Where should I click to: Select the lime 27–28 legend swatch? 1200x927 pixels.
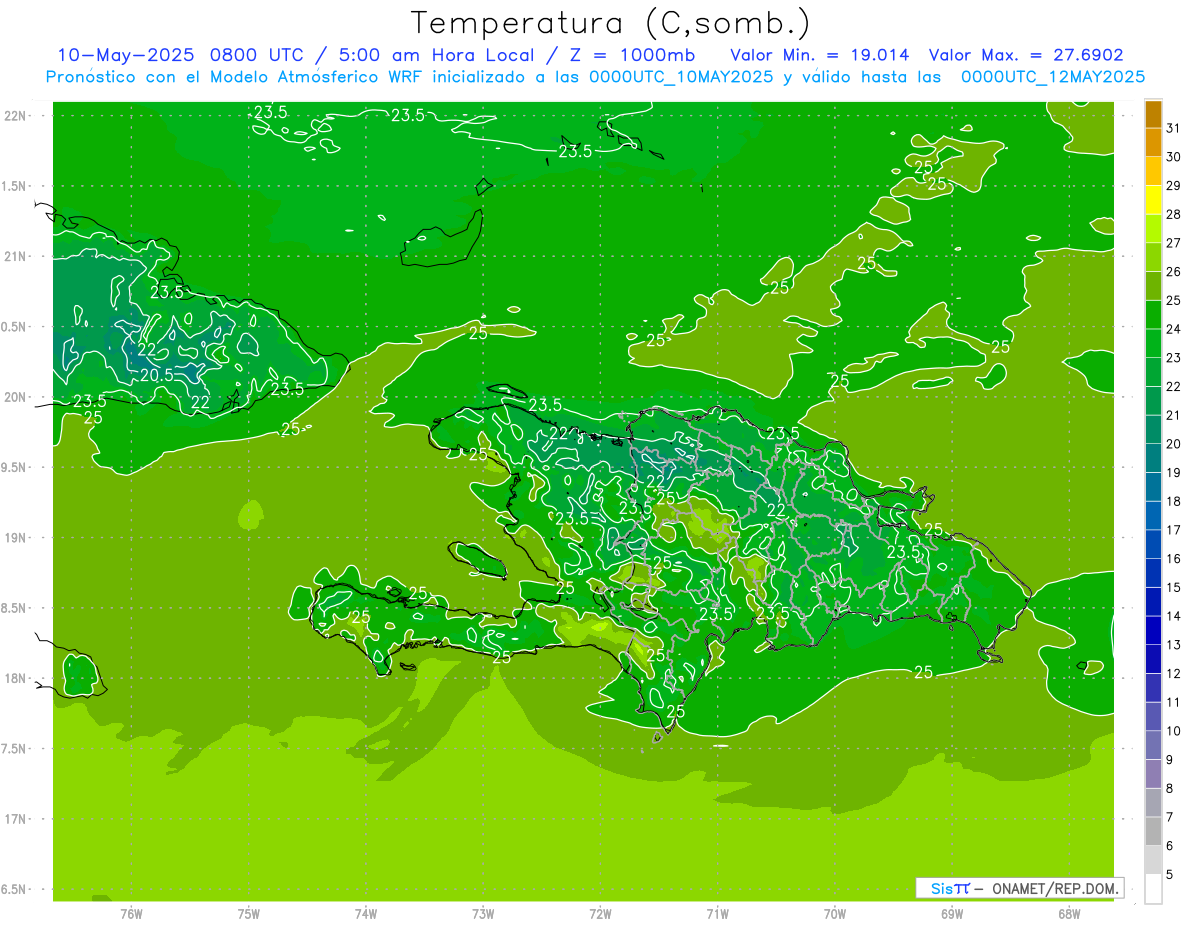[1153, 228]
